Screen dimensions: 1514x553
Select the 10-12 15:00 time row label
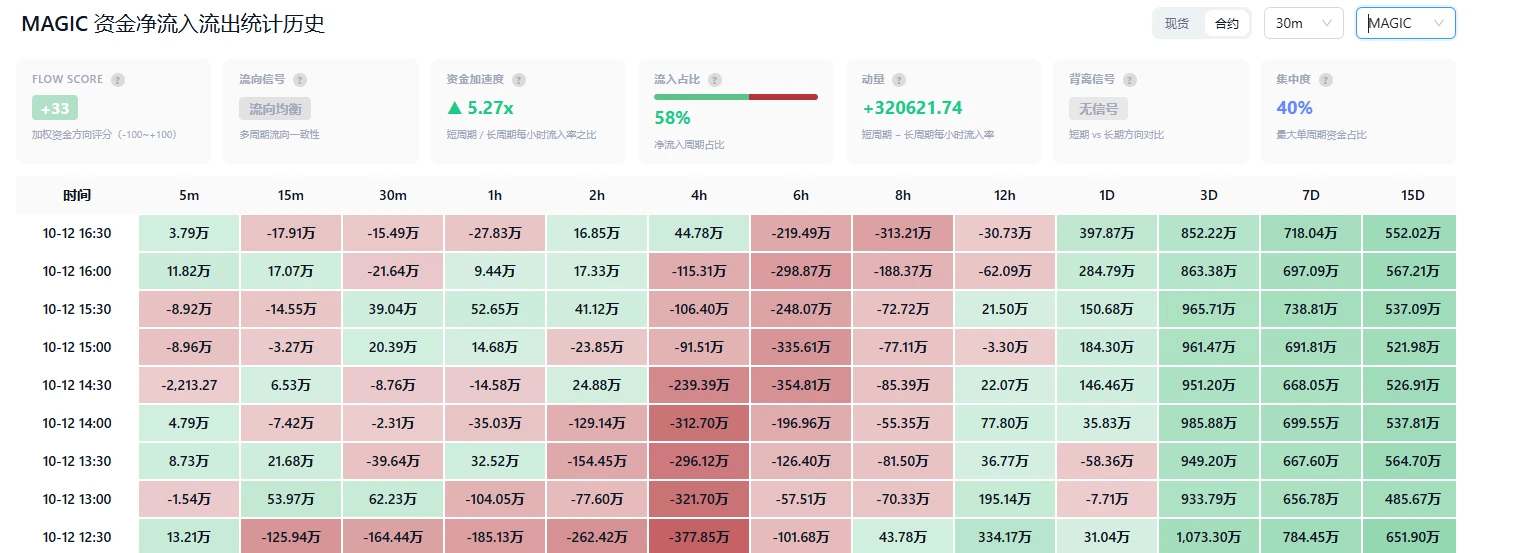tap(77, 347)
